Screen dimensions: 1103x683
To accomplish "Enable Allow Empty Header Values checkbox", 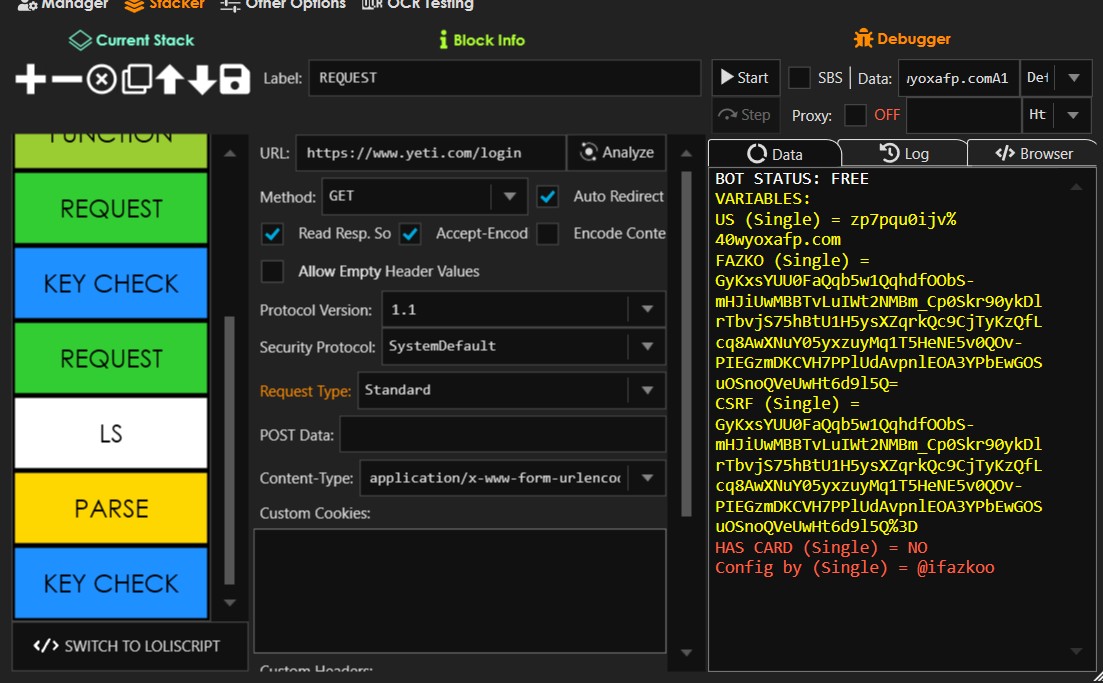I will pyautogui.click(x=271, y=271).
